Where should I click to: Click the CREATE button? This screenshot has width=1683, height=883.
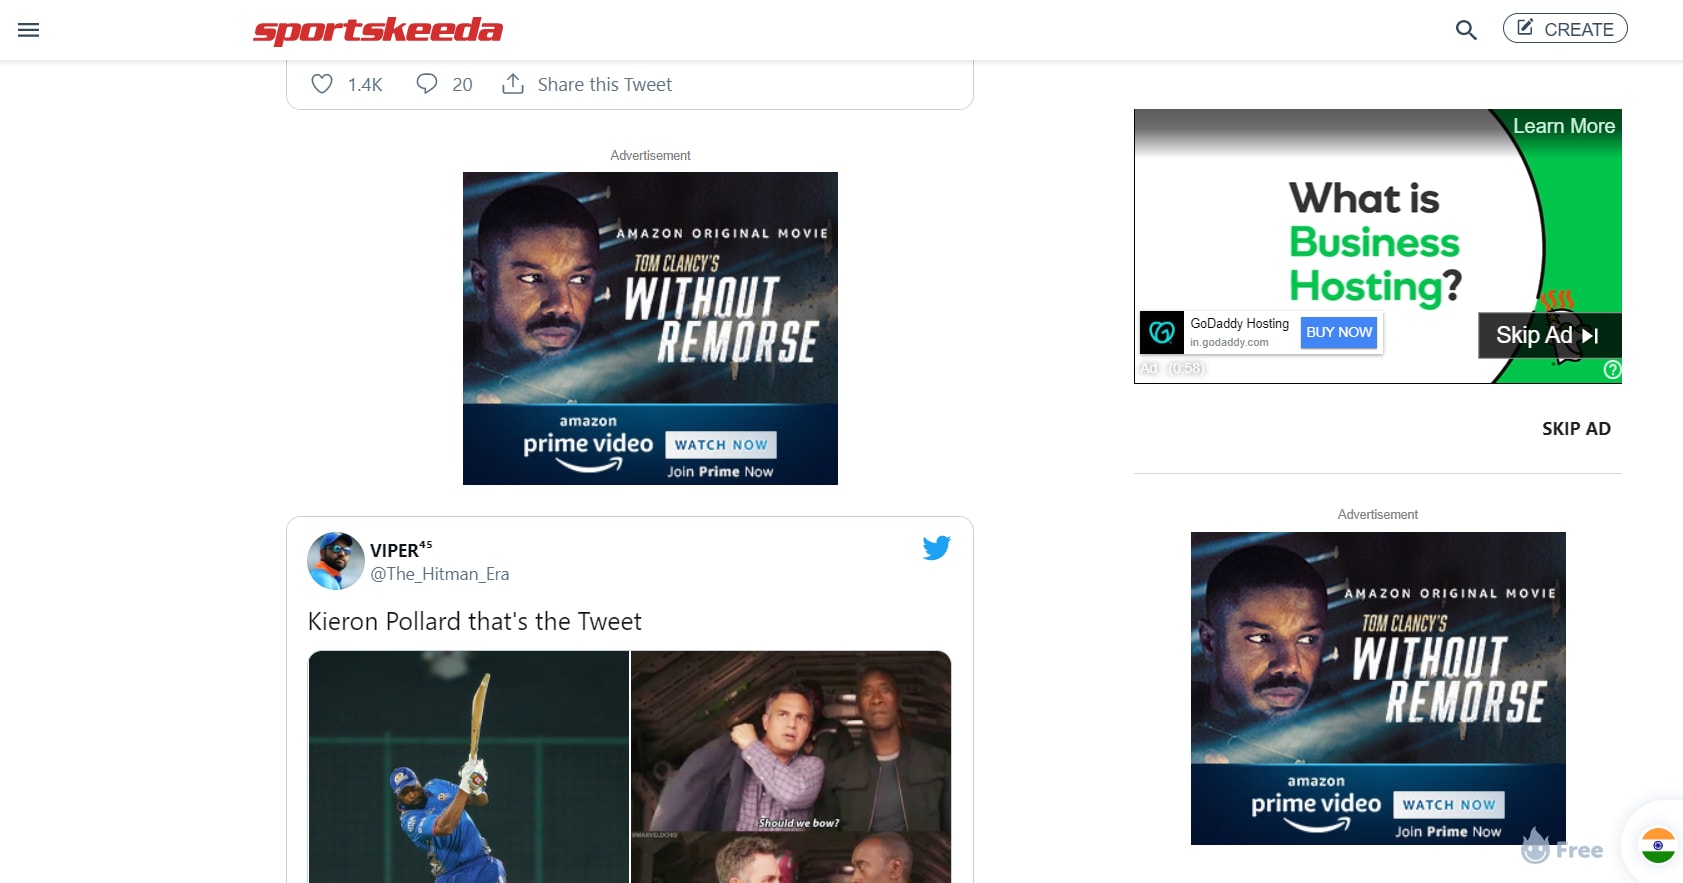point(1565,29)
